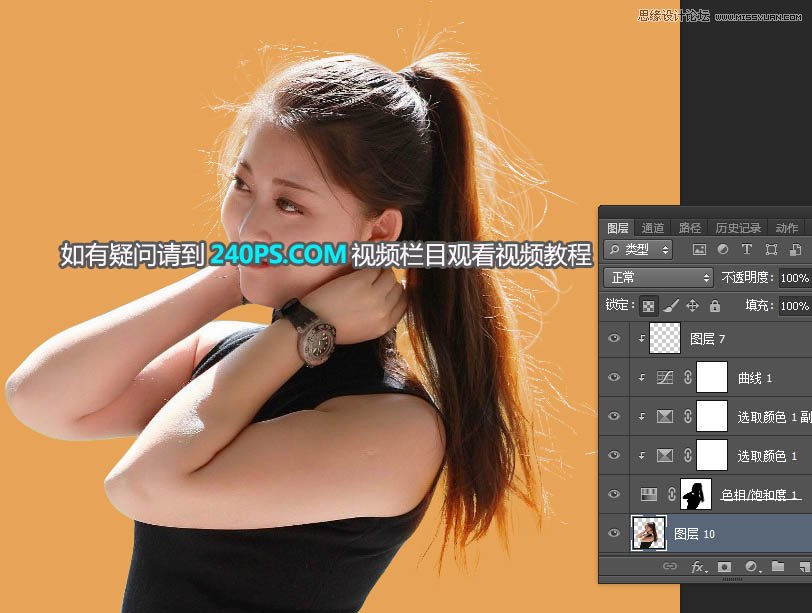Click the selective color icon on 选取颜色 1 副本
The image size is (812, 613).
665,416
